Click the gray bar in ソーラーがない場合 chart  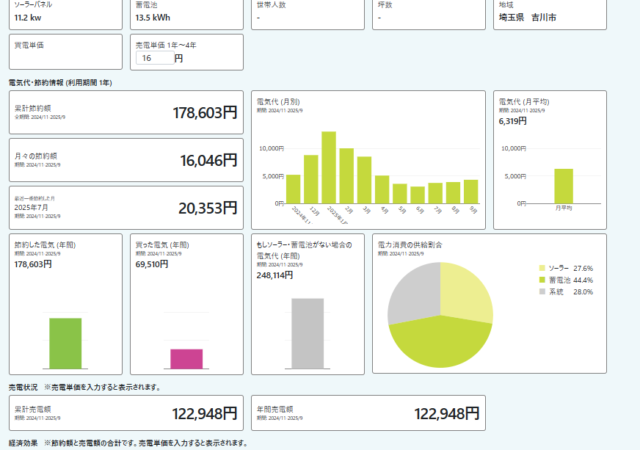click(x=307, y=333)
